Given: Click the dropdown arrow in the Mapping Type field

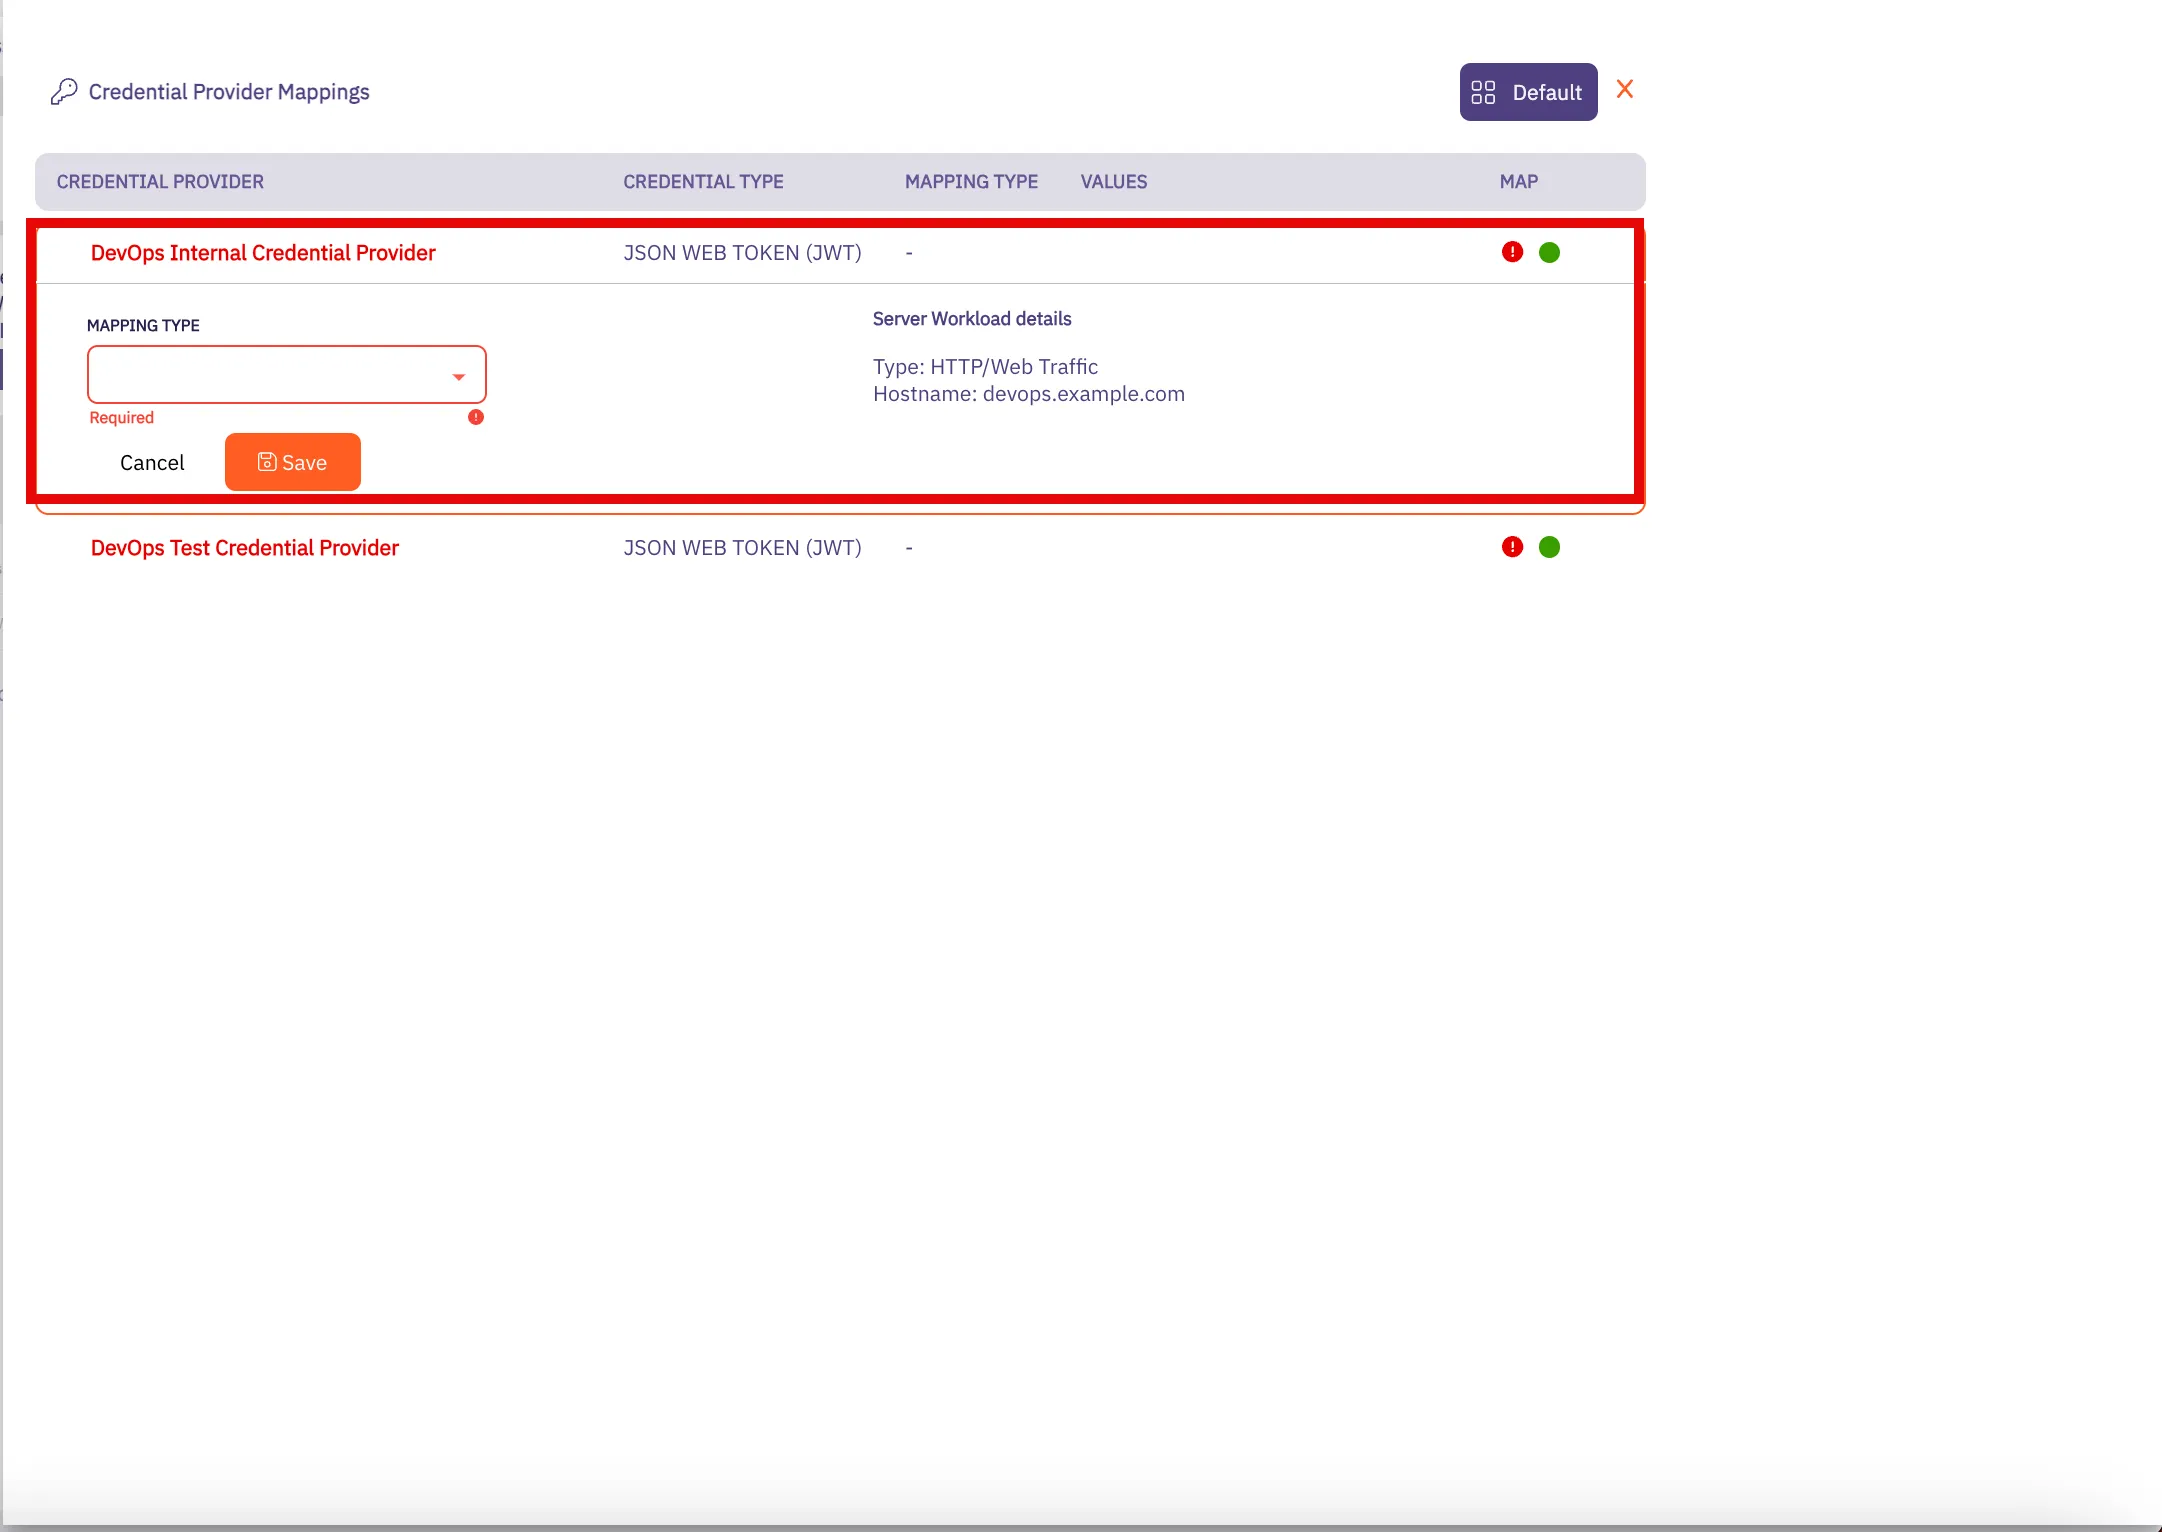Looking at the screenshot, I should tap(458, 375).
